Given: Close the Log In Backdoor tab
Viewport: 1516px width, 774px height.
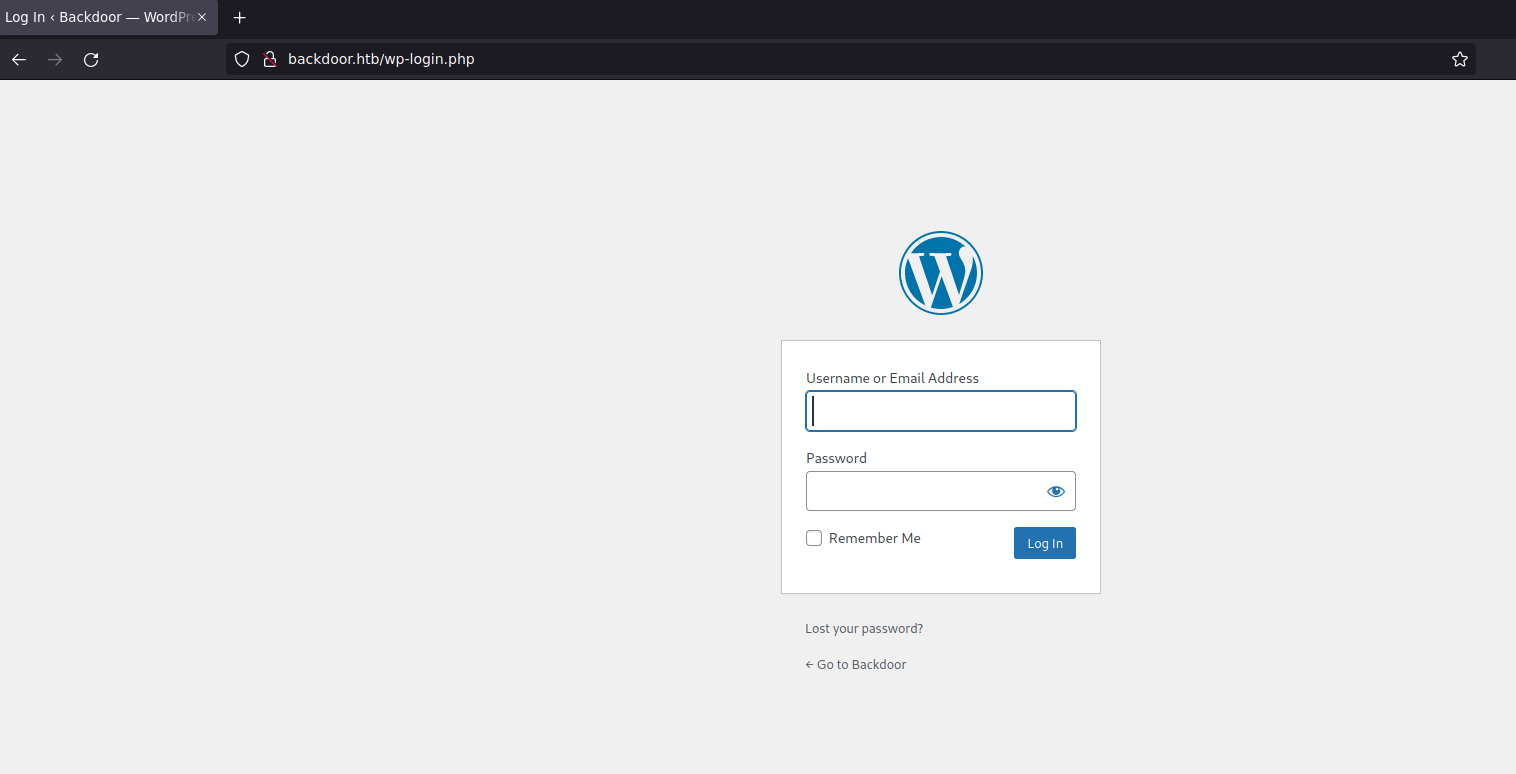Looking at the screenshot, I should coord(202,17).
